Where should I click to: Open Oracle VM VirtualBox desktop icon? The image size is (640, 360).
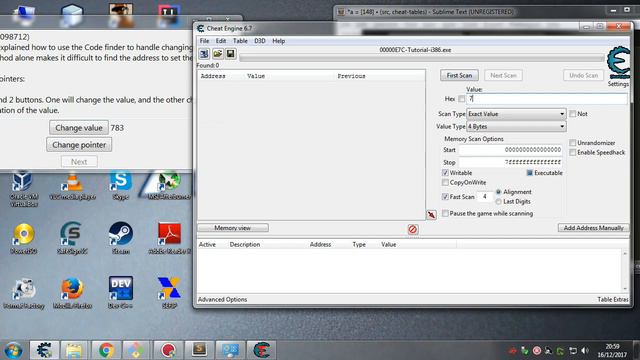click(23, 189)
